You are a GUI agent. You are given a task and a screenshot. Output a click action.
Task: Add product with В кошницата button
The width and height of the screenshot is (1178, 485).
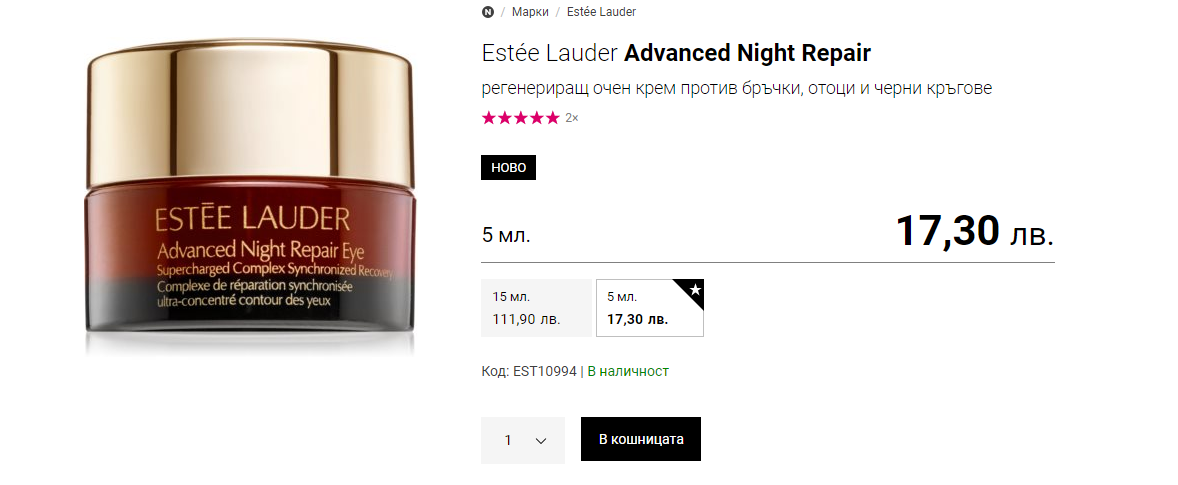click(x=641, y=439)
